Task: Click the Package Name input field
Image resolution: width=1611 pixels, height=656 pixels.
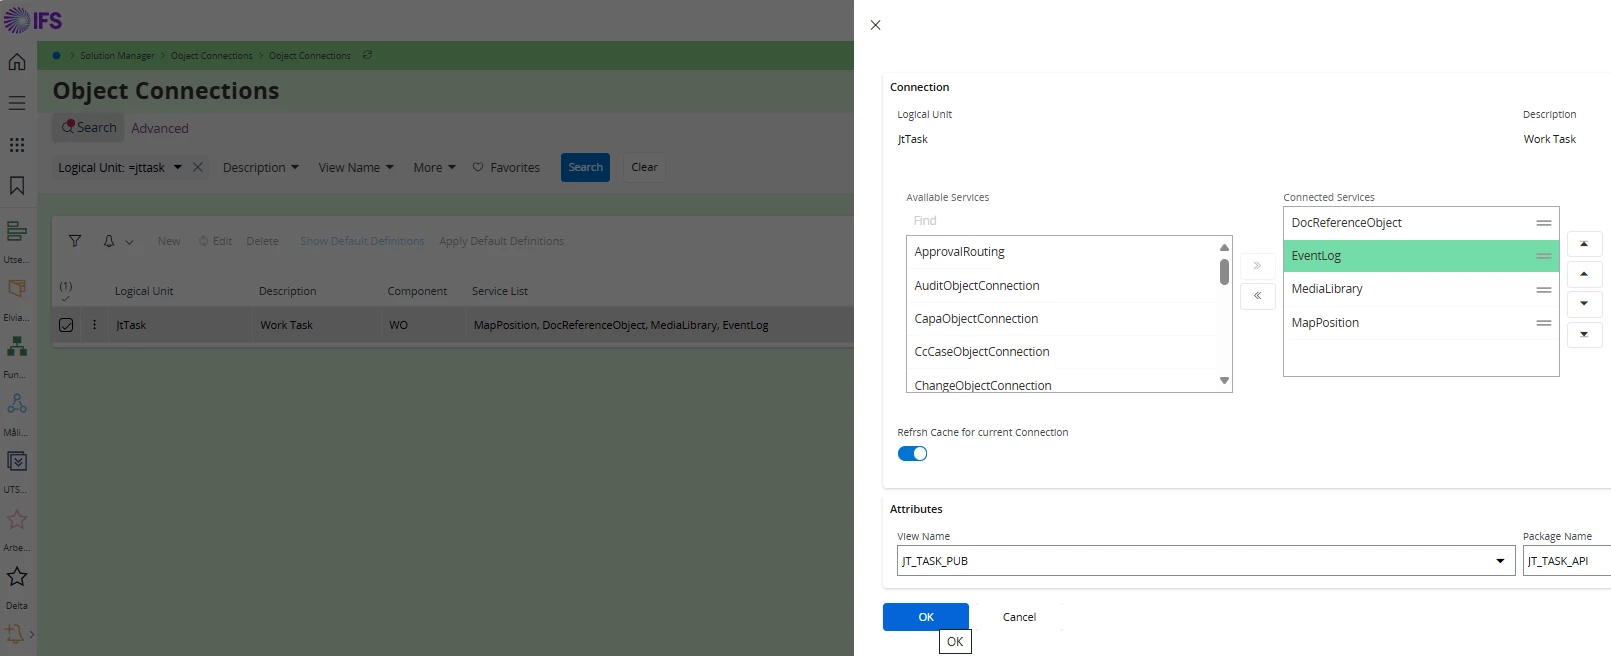Action: point(1567,561)
